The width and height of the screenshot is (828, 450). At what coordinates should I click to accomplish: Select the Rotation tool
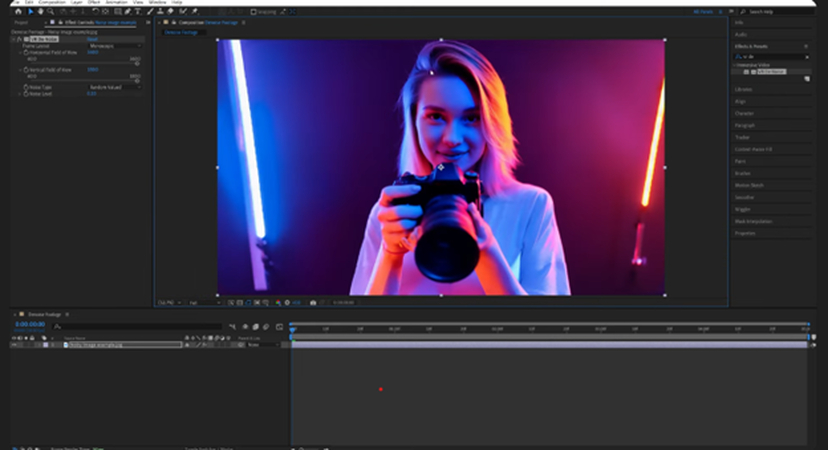tap(96, 11)
